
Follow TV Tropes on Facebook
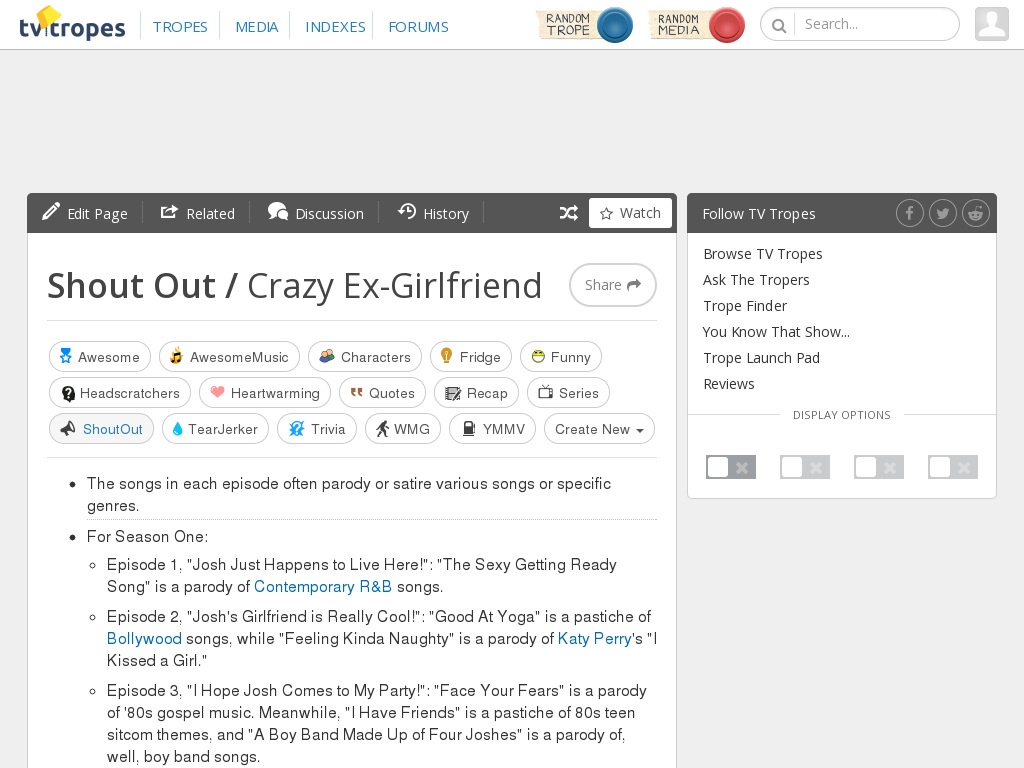coord(909,213)
